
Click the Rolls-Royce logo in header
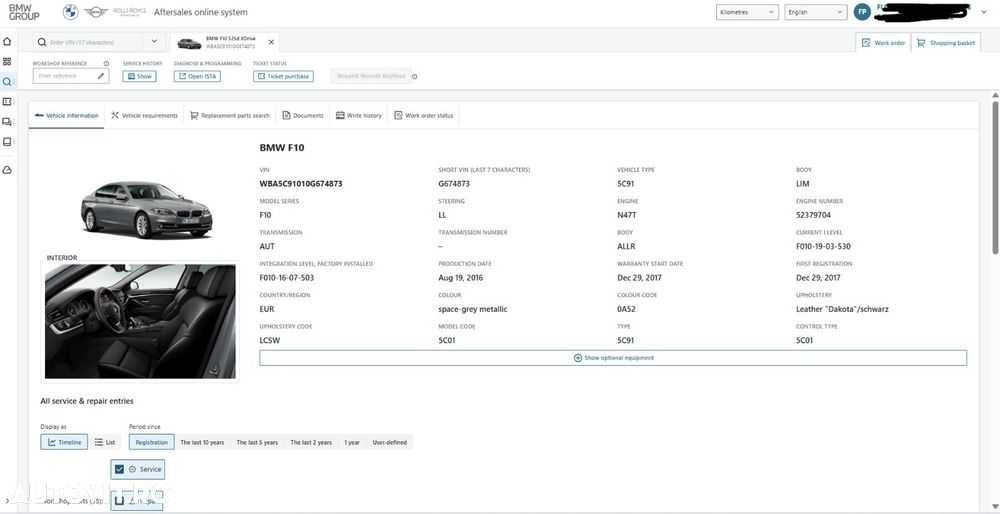tap(129, 11)
